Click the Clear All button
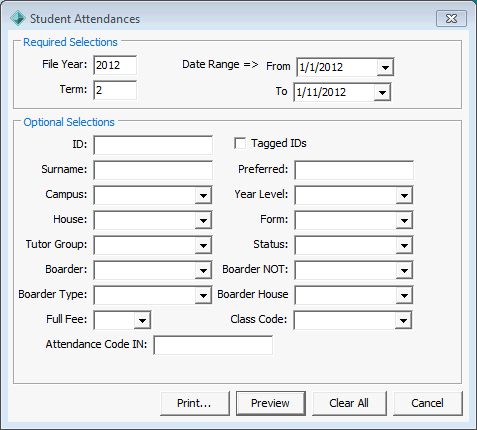This screenshot has width=477, height=430. click(349, 403)
